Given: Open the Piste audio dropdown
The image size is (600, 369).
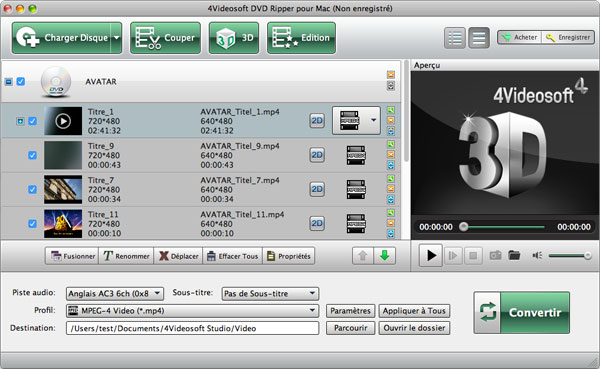Looking at the screenshot, I should 115,294.
